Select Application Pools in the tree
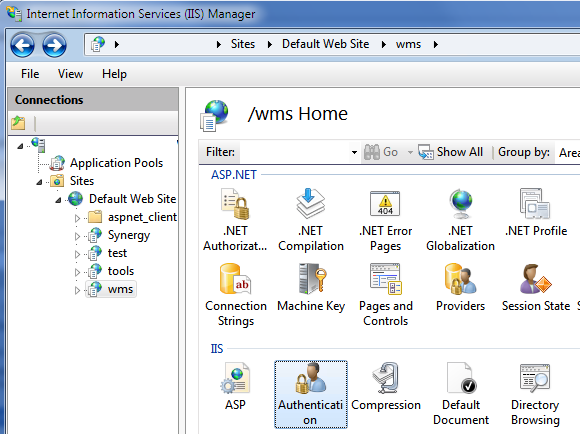The height and width of the screenshot is (434, 580). click(x=116, y=163)
